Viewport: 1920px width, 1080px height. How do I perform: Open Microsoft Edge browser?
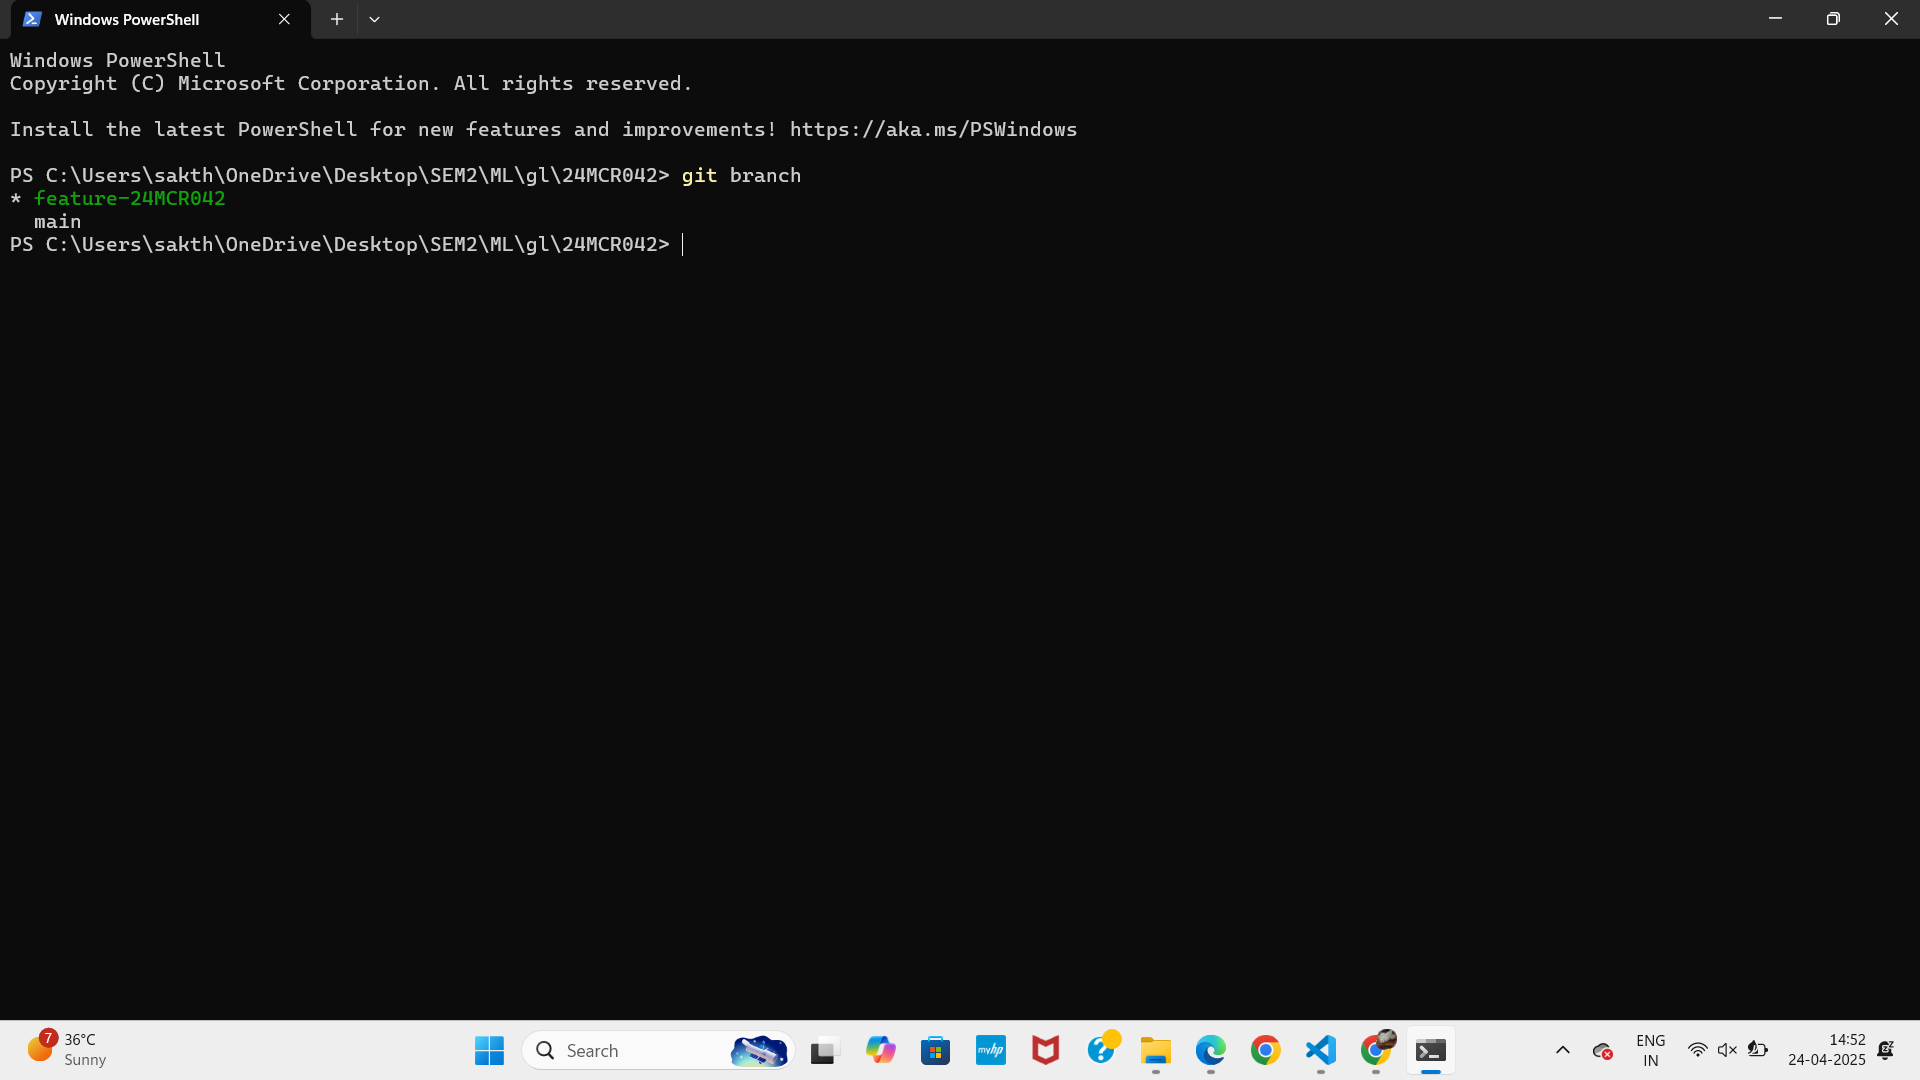tap(1211, 1050)
